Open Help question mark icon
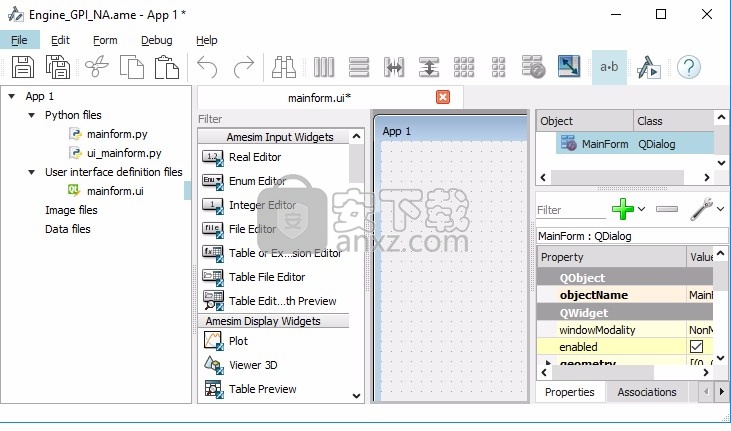 [x=688, y=67]
